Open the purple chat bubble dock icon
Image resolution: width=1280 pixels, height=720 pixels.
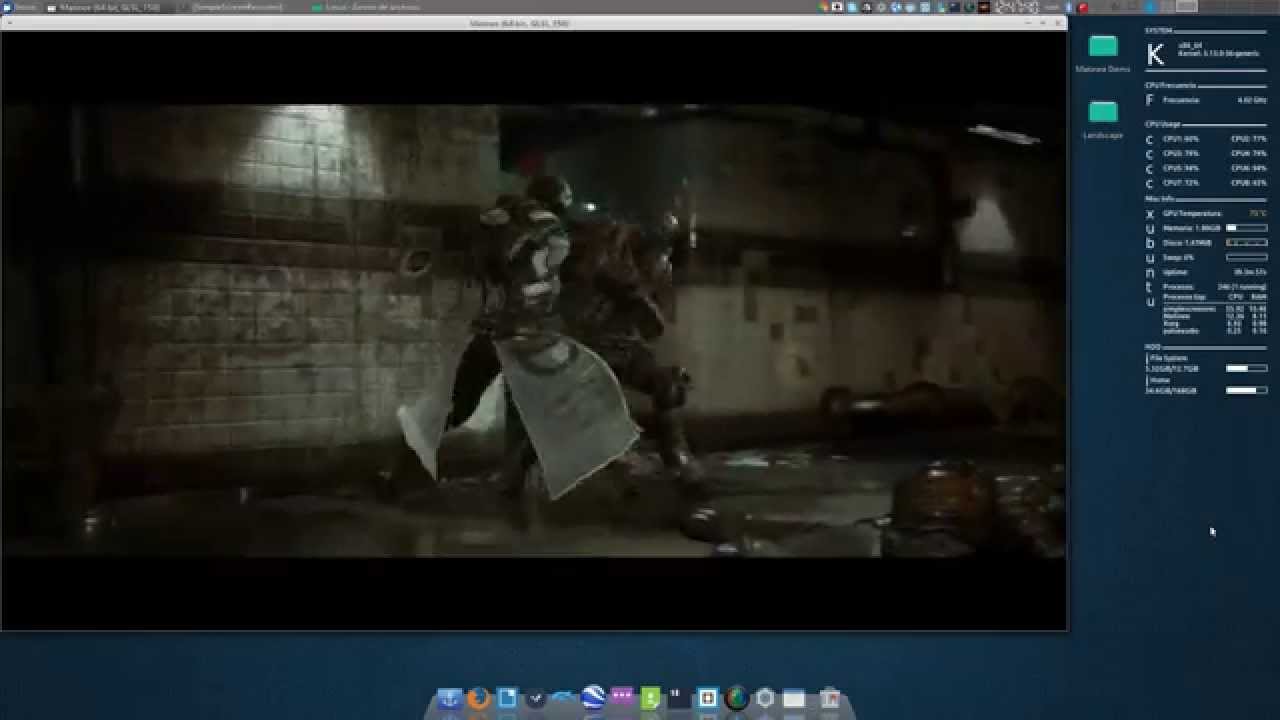point(622,698)
